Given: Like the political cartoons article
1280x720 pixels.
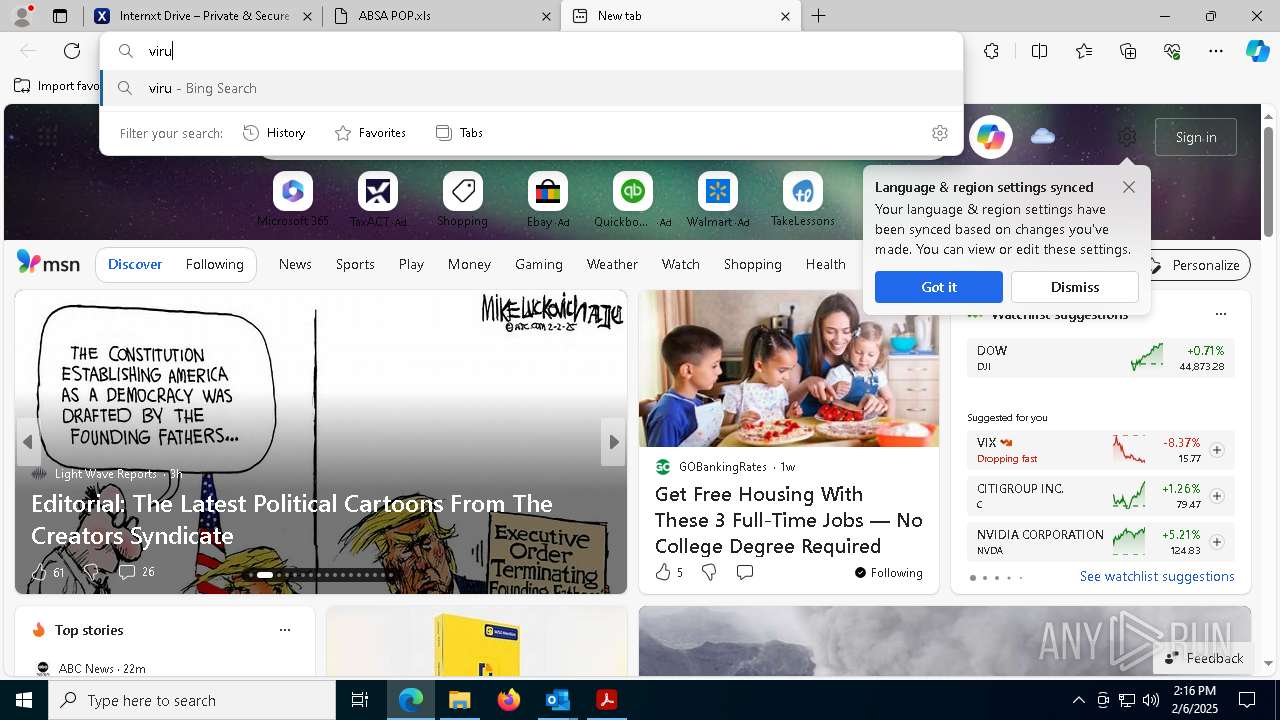Looking at the screenshot, I should point(39,572).
